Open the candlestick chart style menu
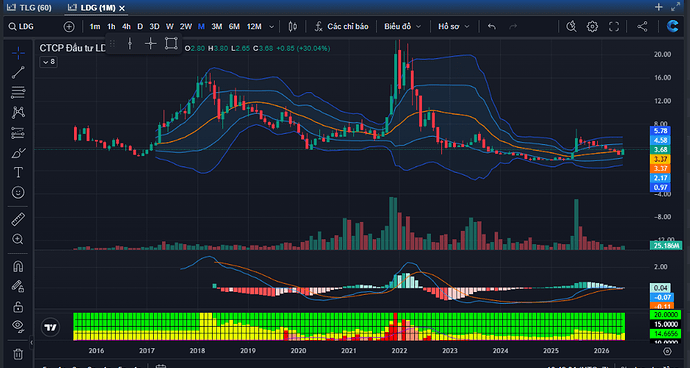 292,26
